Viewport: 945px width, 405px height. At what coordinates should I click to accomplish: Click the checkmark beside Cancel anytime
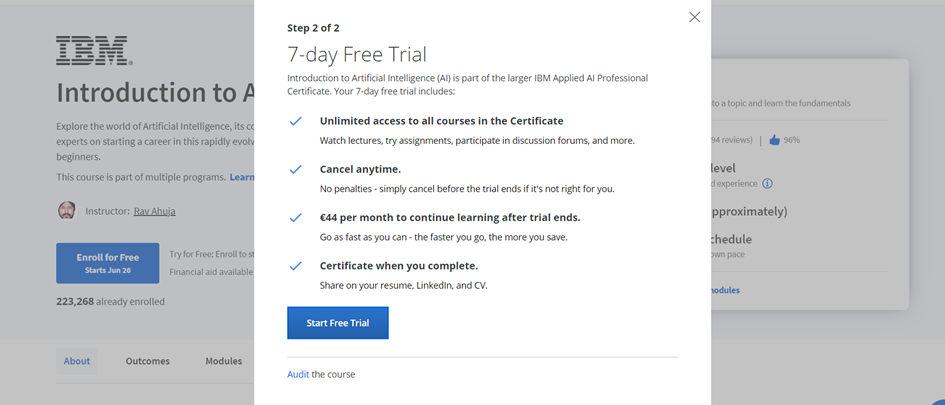295,169
